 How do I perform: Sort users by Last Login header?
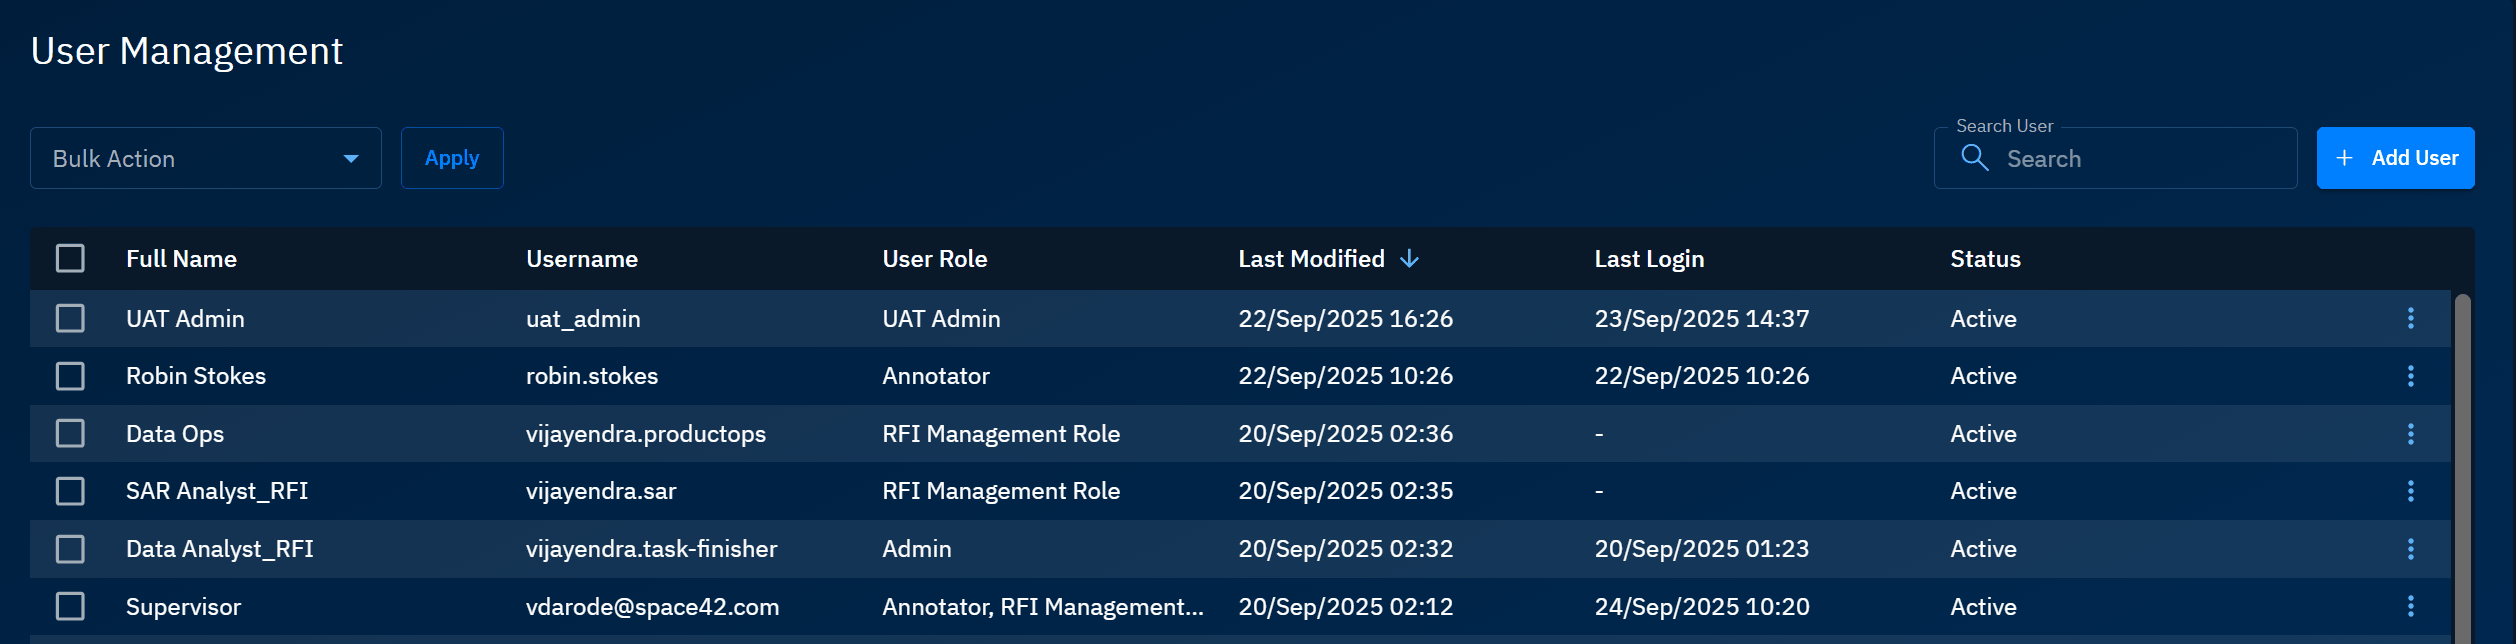(x=1648, y=259)
